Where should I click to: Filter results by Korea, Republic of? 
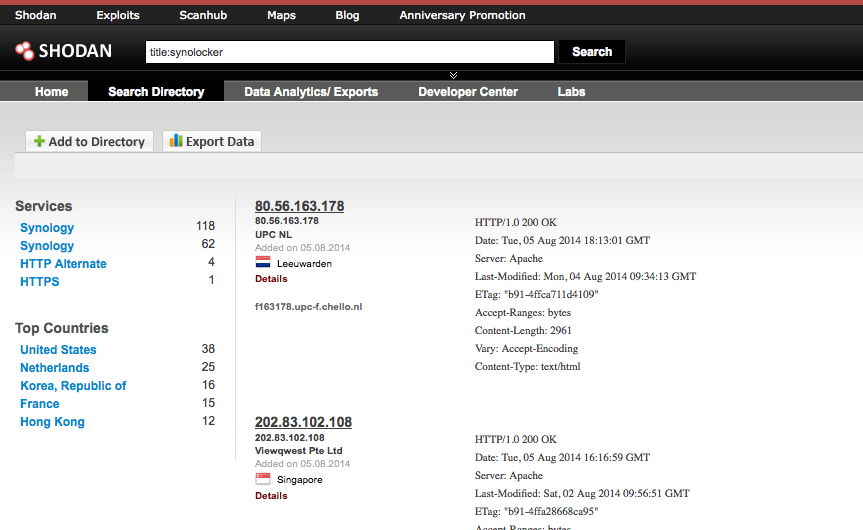(73, 386)
